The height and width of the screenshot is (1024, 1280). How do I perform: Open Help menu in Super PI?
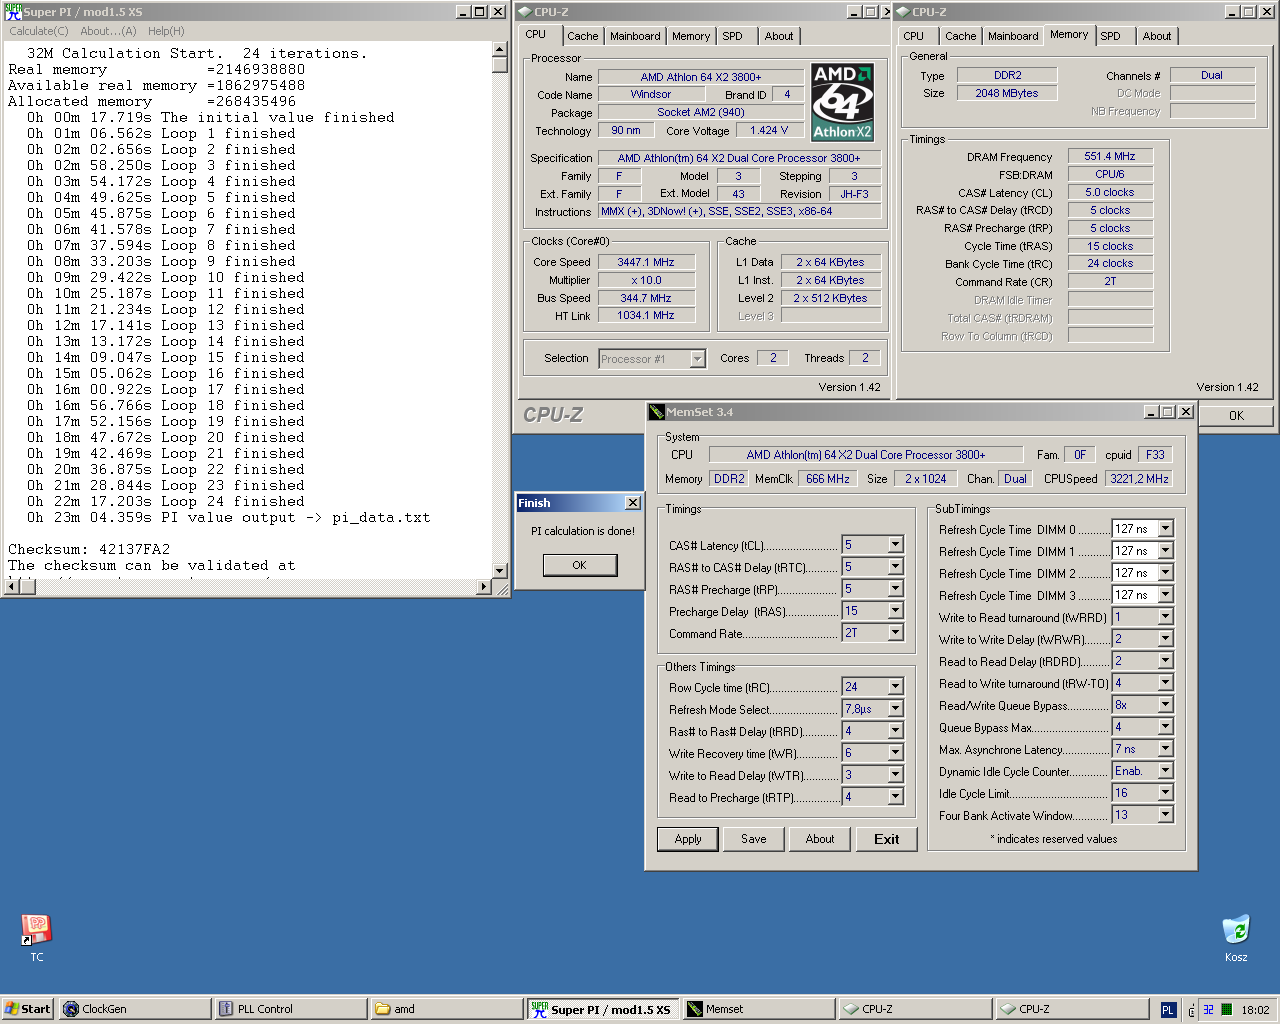pyautogui.click(x=166, y=31)
